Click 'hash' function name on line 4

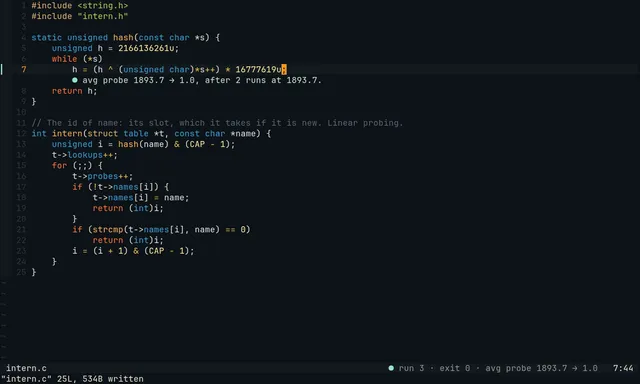point(123,38)
